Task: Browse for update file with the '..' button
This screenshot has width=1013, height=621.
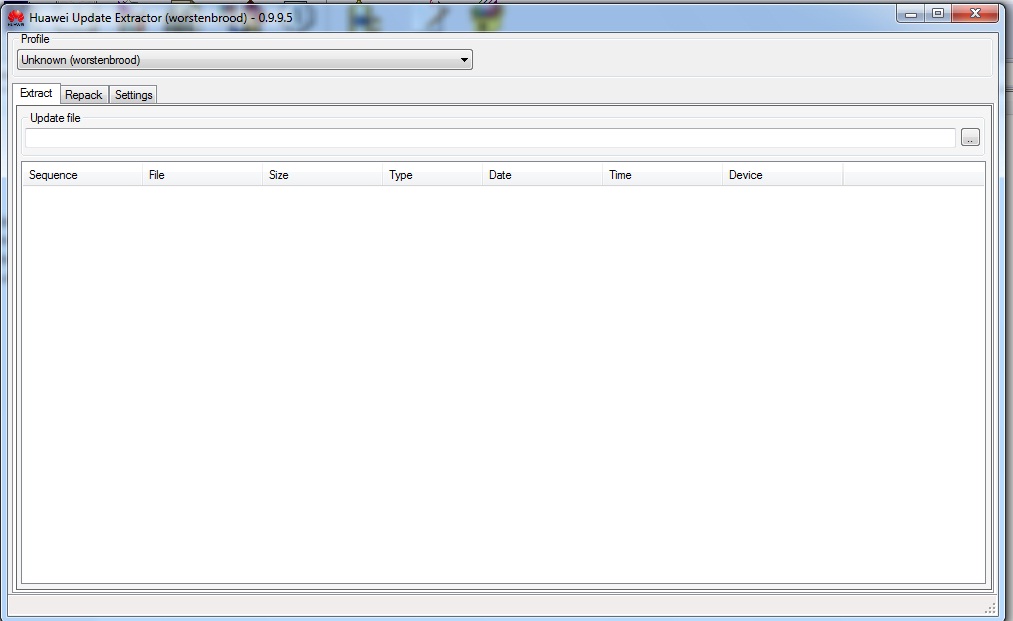Action: (970, 138)
